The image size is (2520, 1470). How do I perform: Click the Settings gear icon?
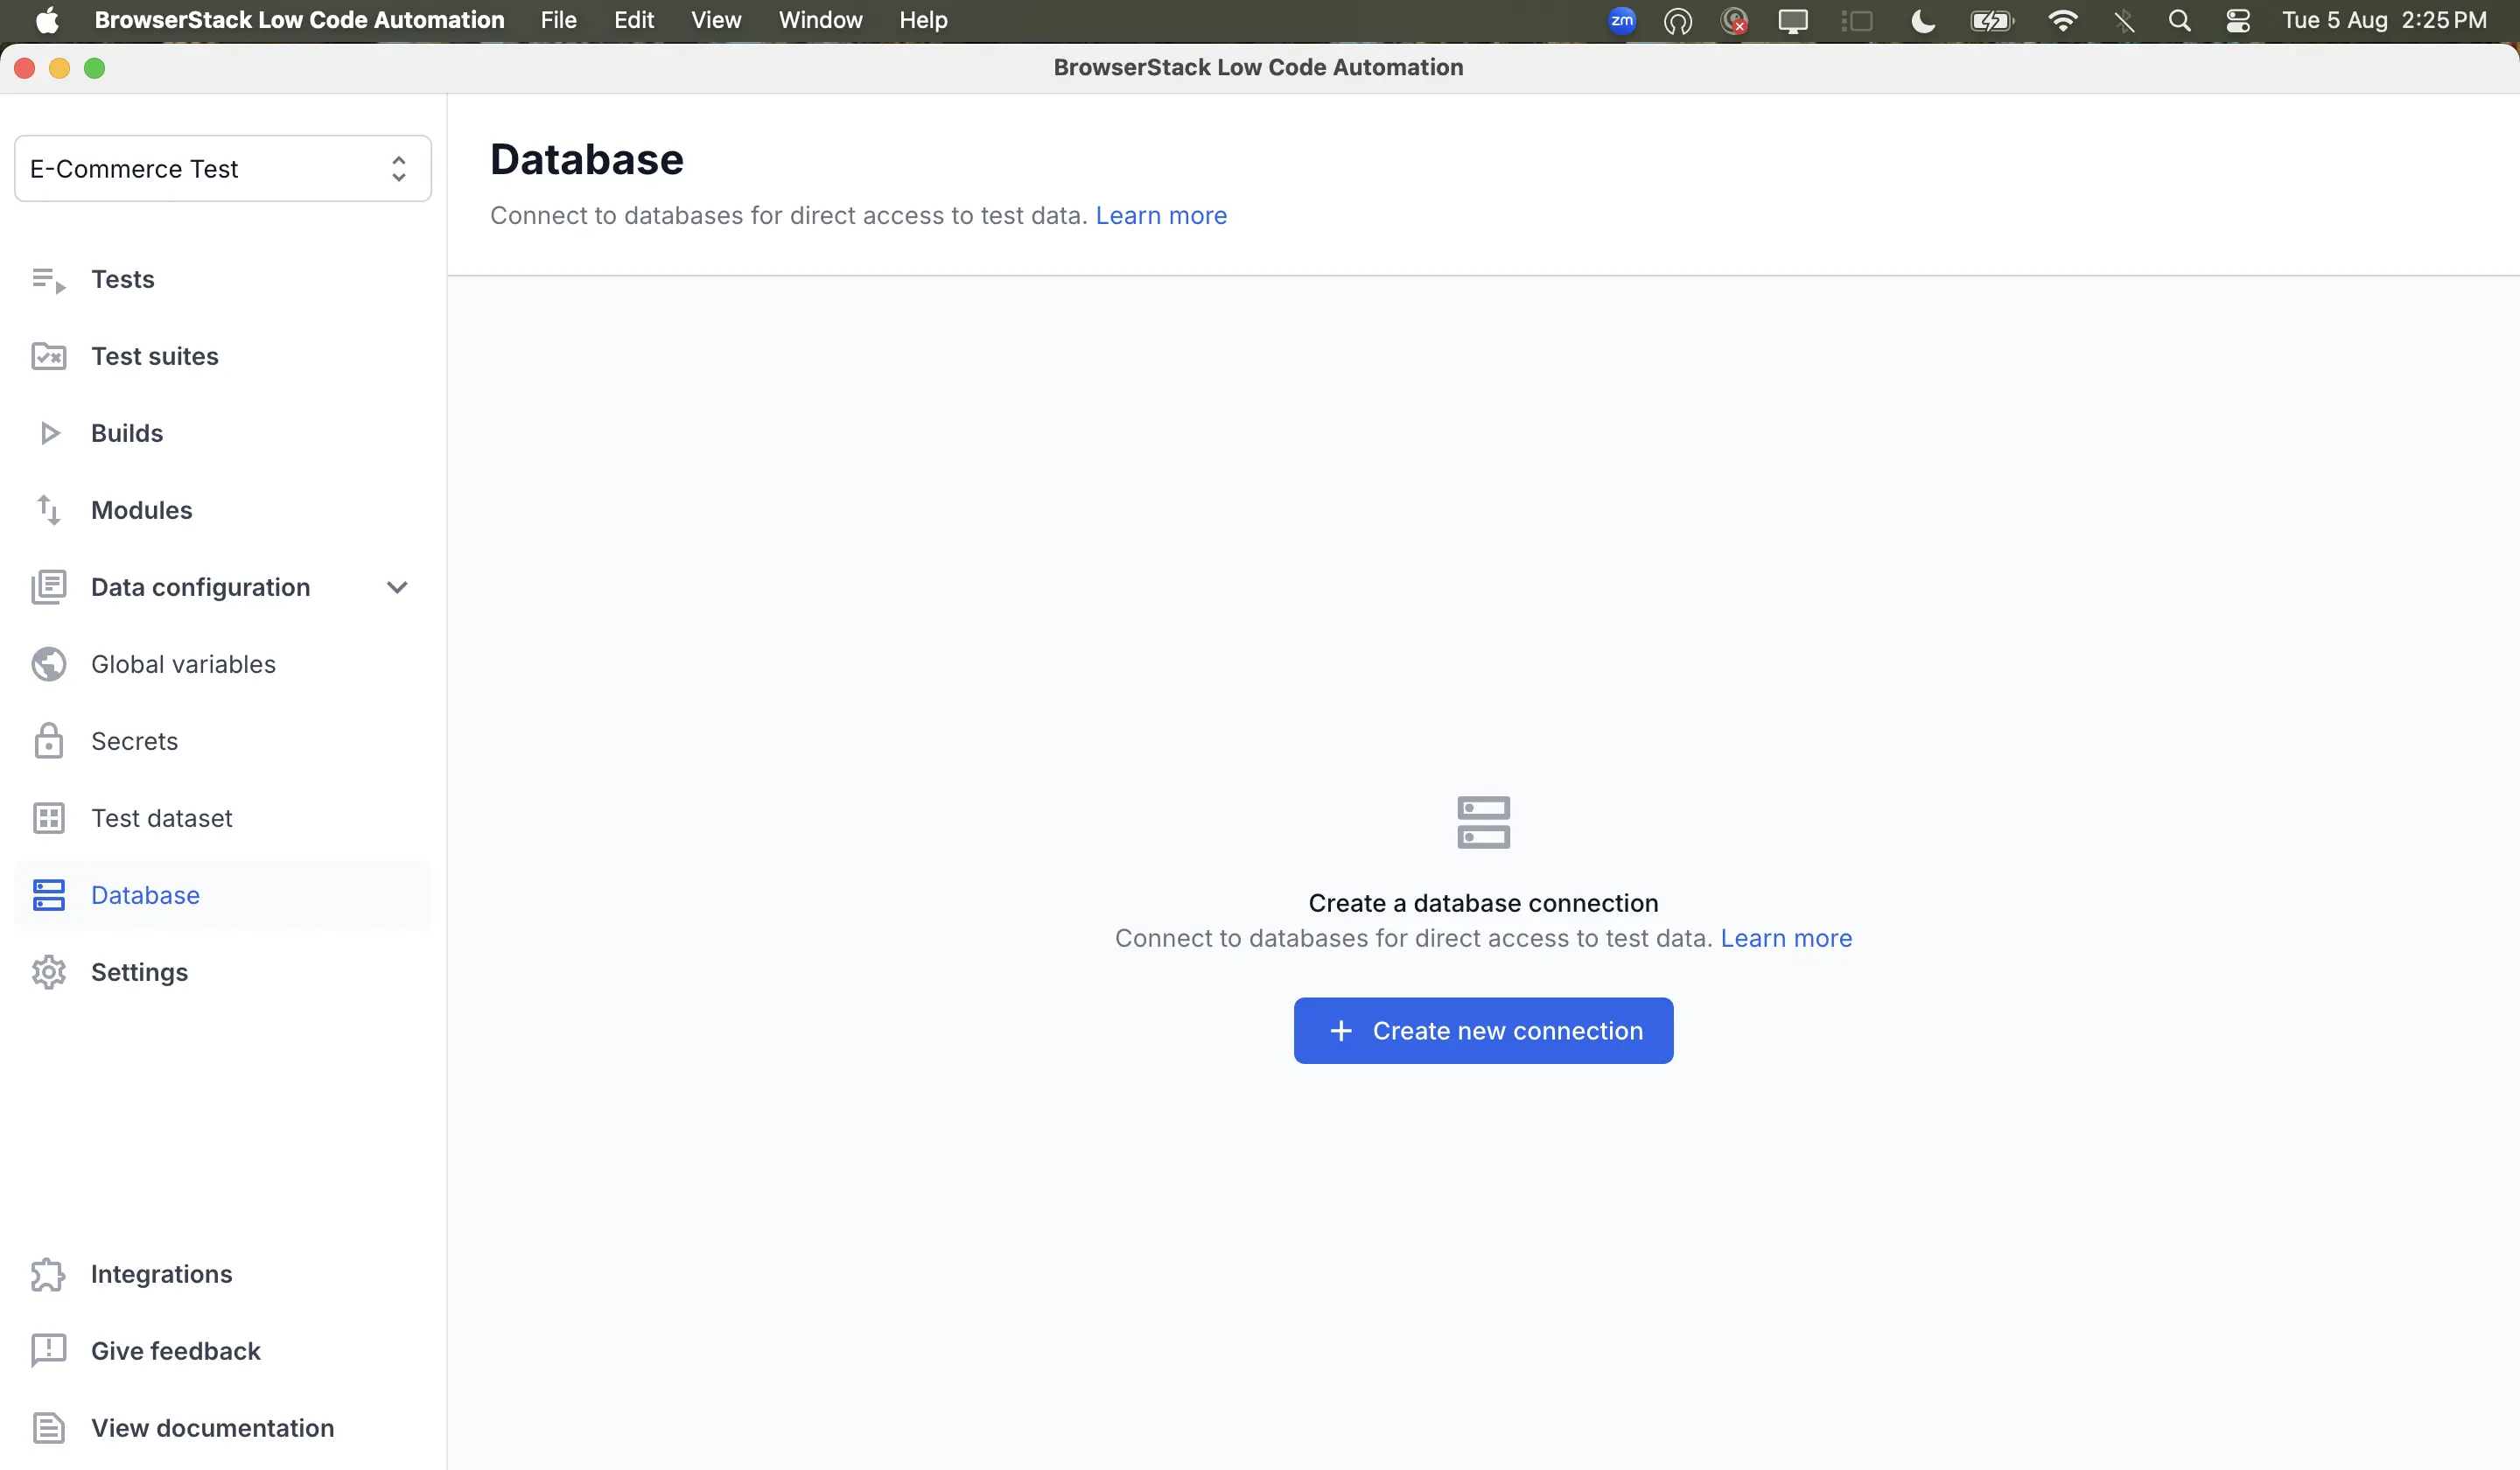(48, 972)
